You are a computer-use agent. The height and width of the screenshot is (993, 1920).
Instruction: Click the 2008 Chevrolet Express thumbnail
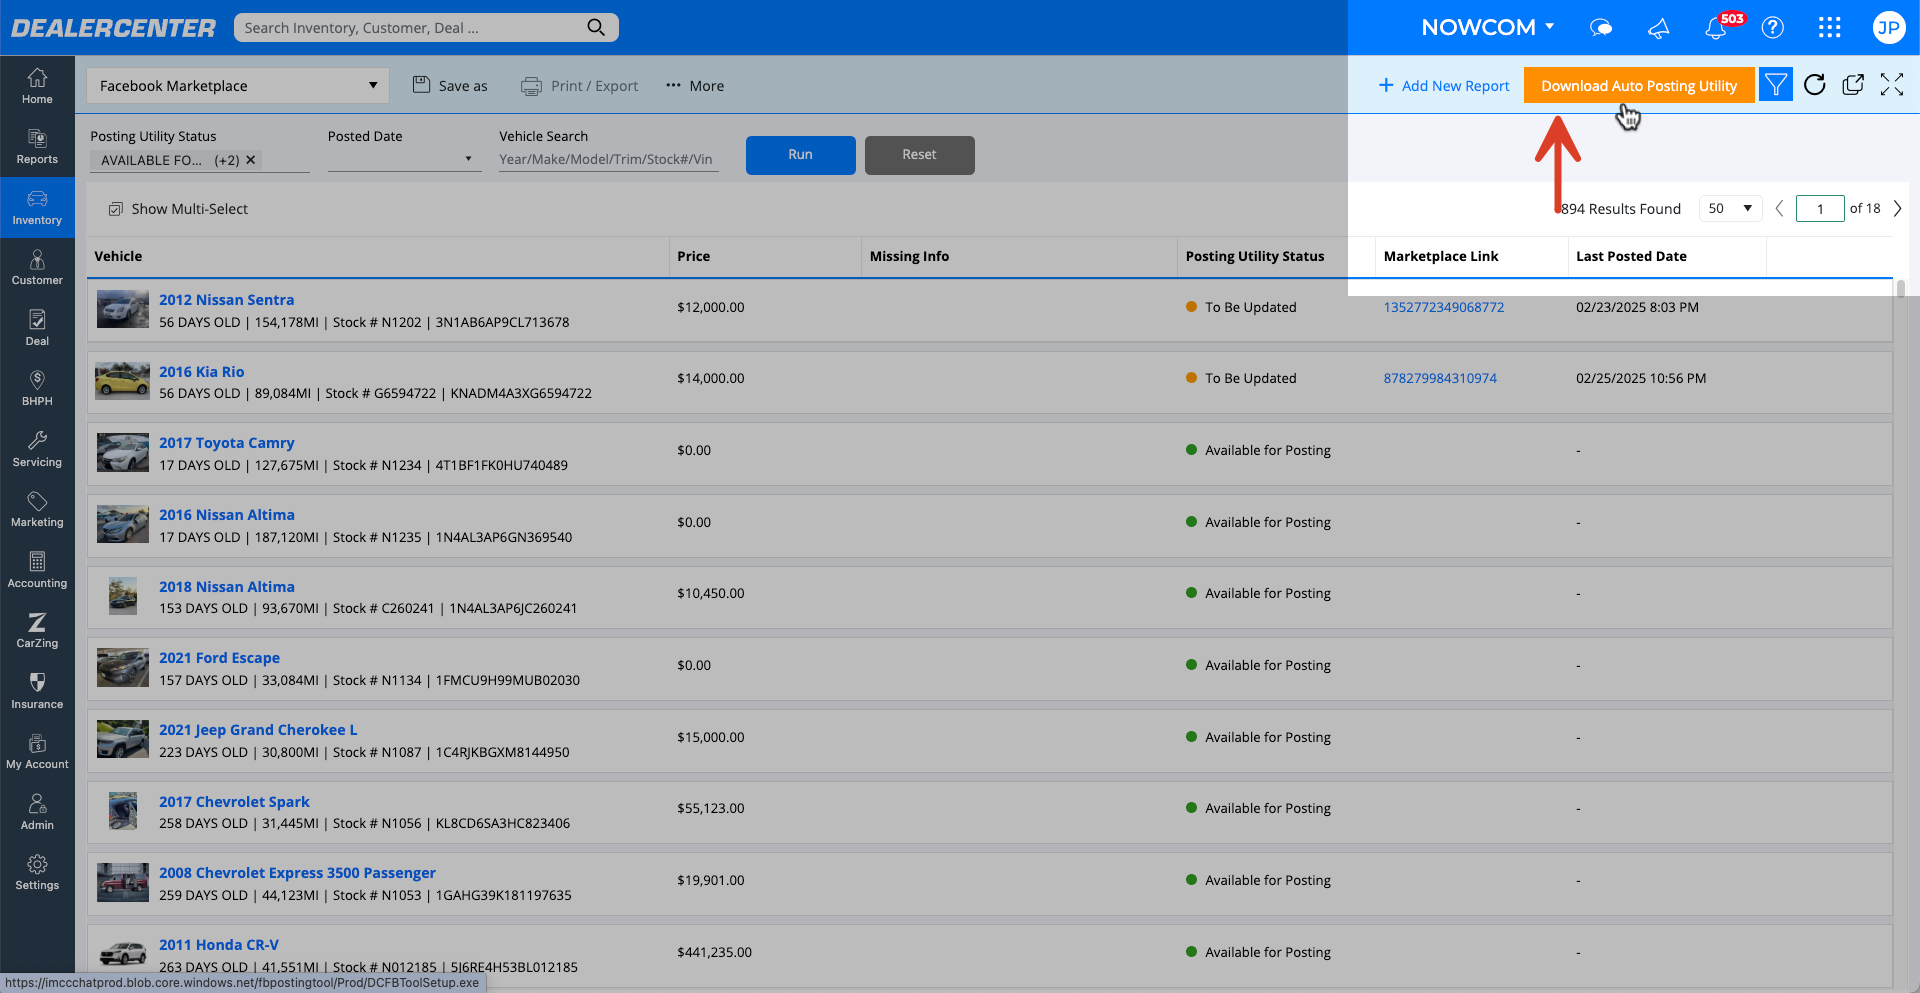[x=123, y=883]
